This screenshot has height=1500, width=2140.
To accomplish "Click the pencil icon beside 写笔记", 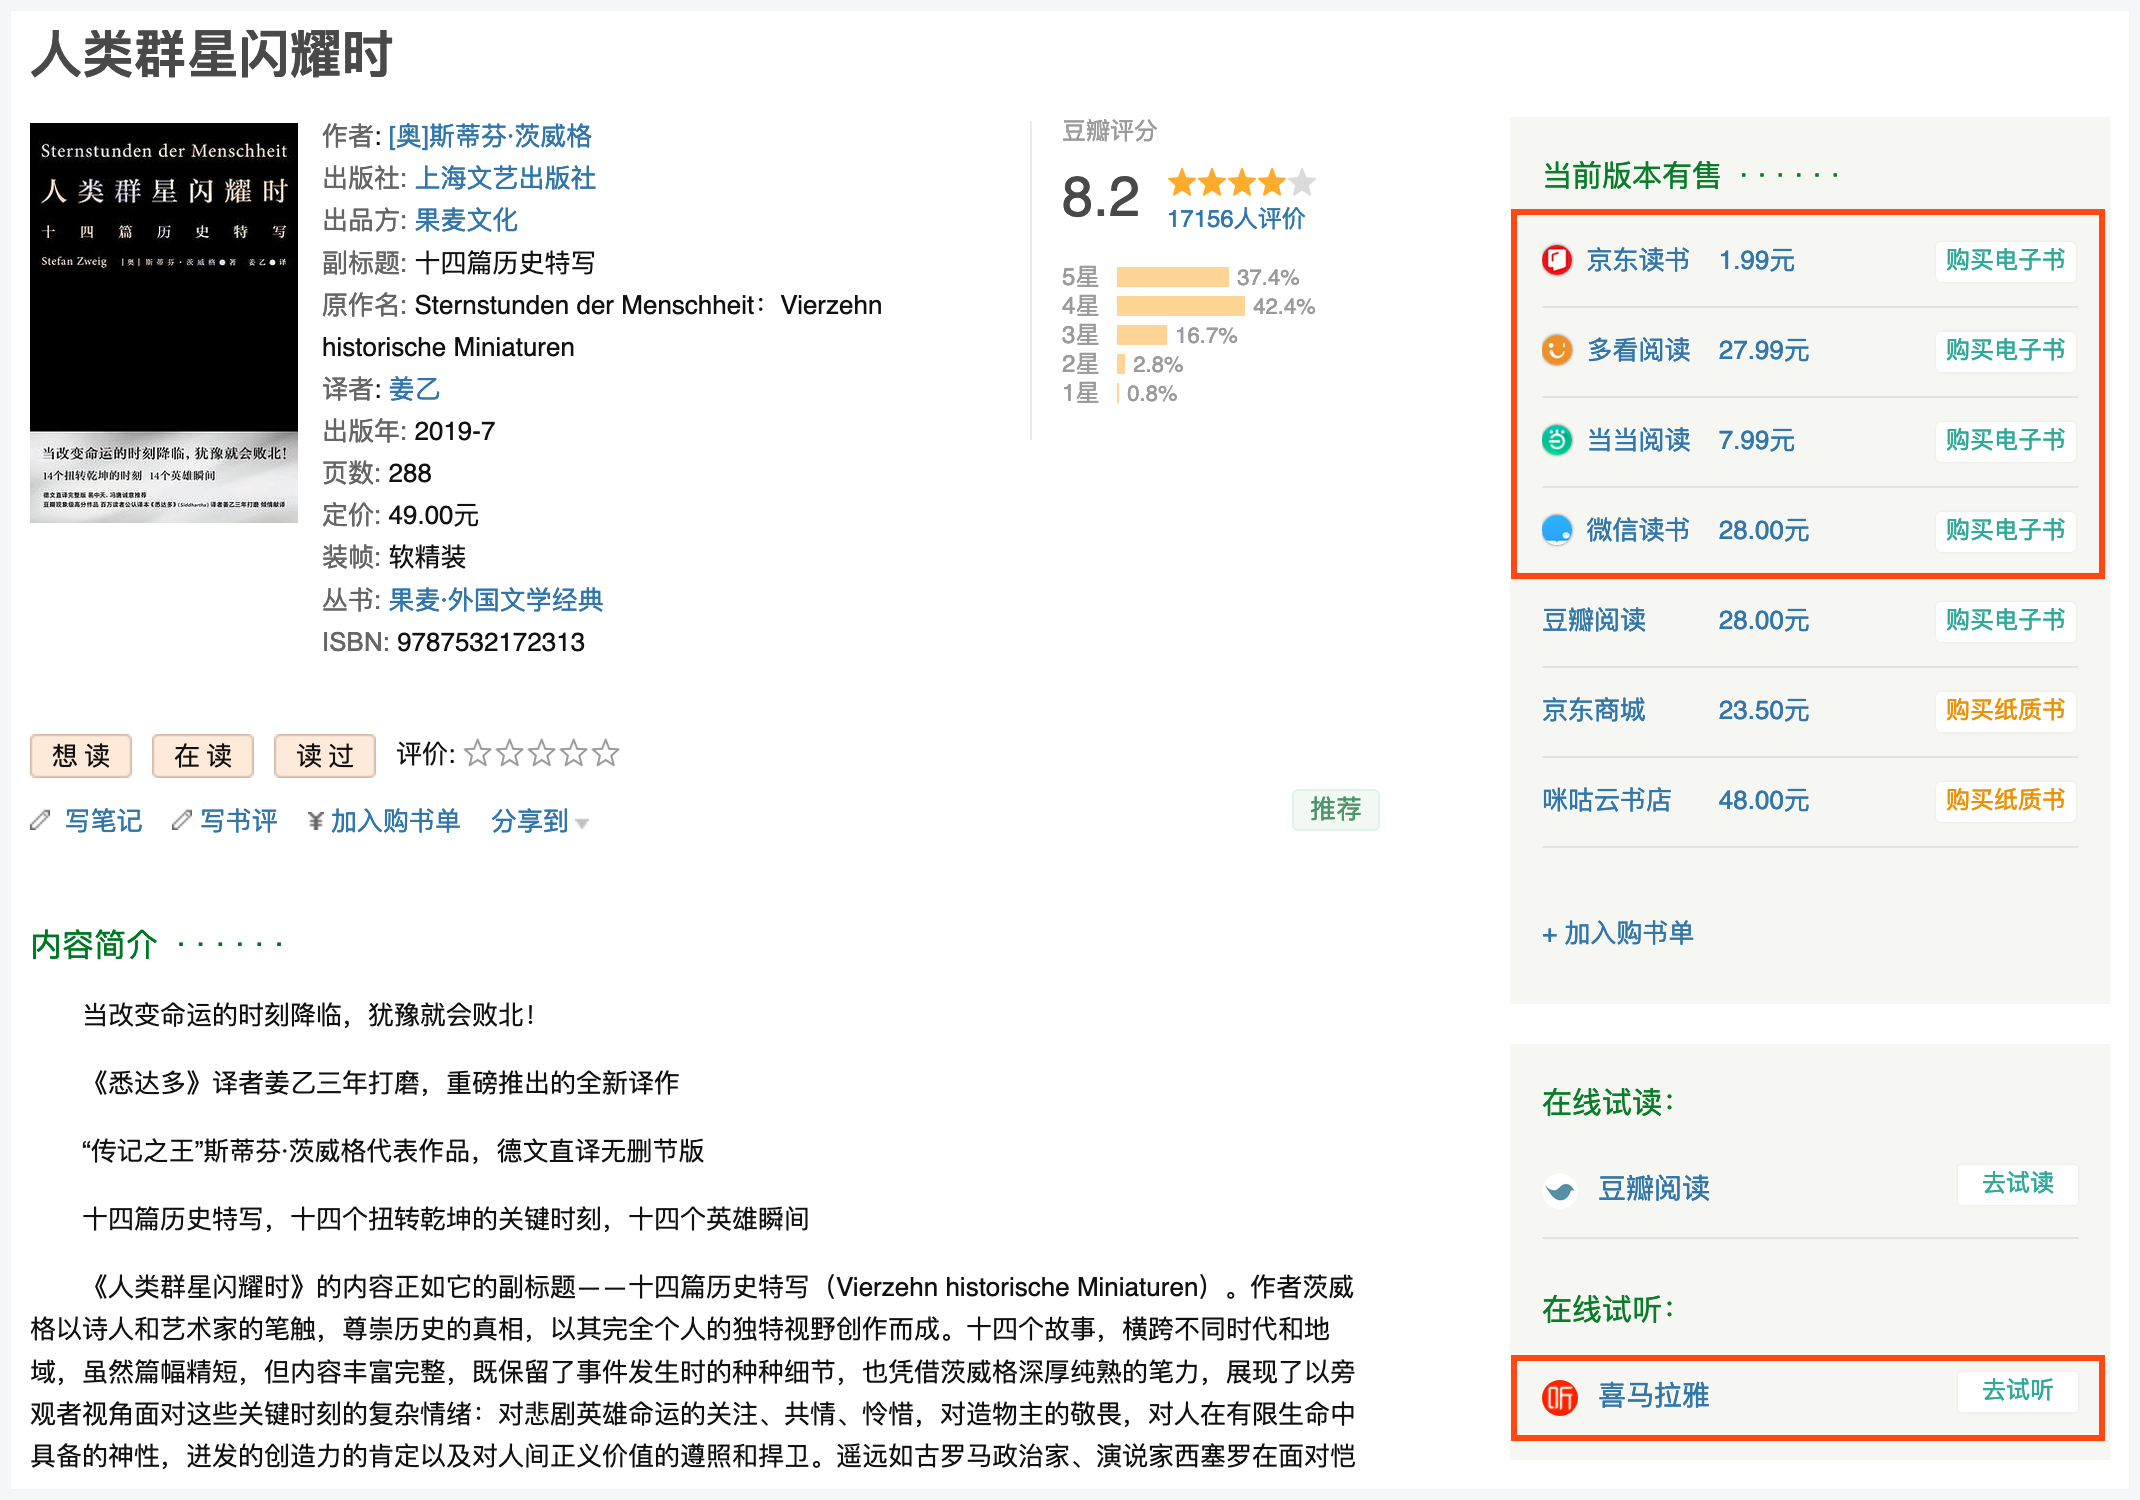I will (40, 820).
